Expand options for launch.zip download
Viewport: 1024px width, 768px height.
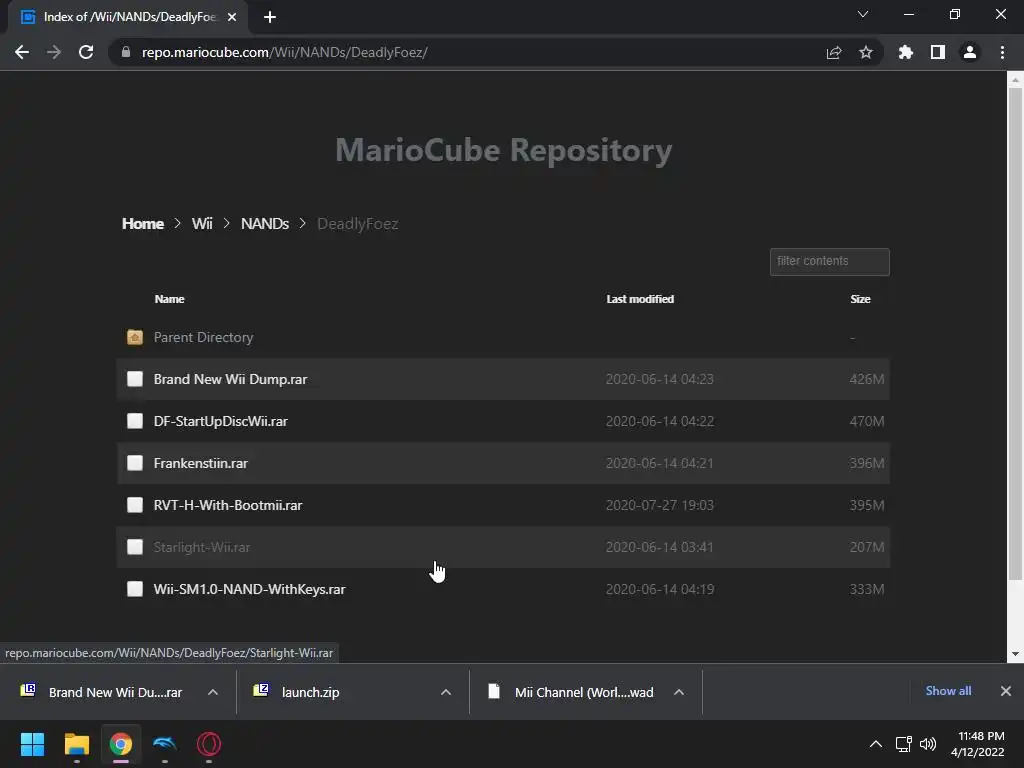446,692
